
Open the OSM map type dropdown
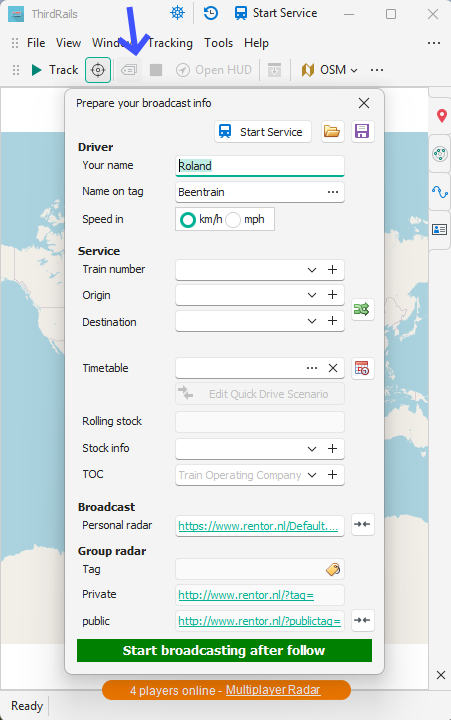click(x=329, y=70)
